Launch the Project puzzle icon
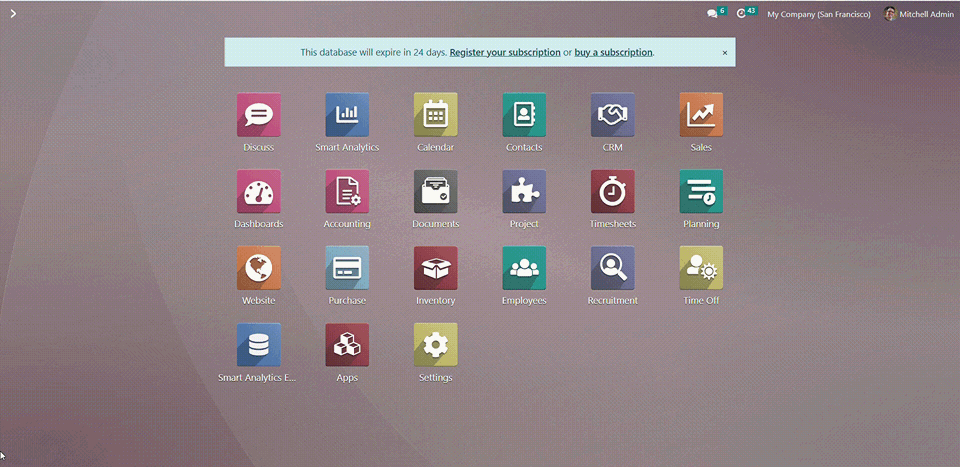The height and width of the screenshot is (467, 960). click(524, 192)
